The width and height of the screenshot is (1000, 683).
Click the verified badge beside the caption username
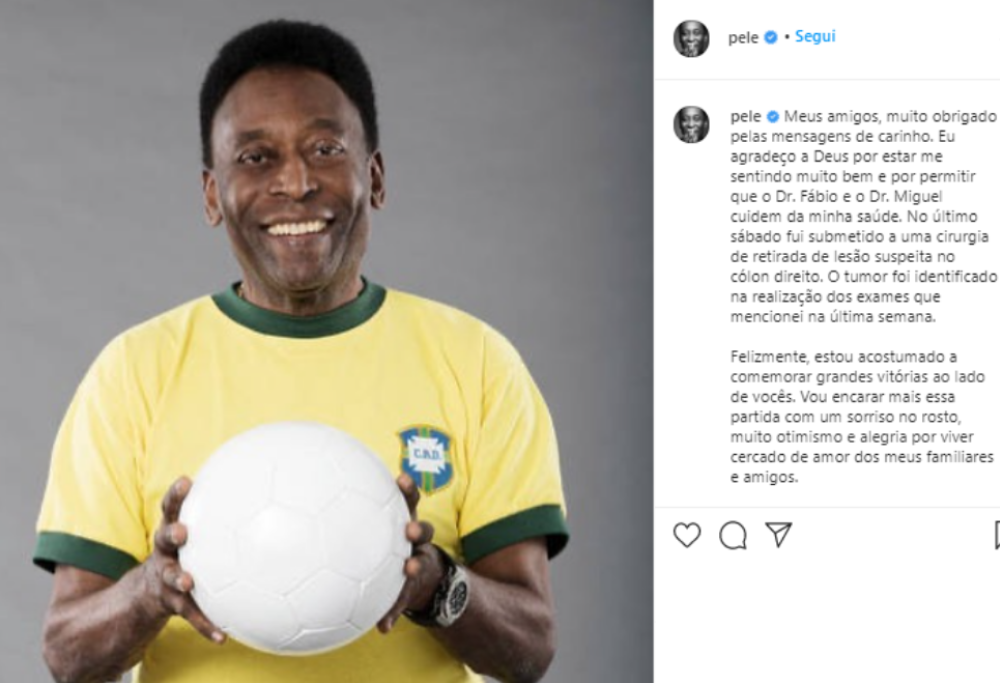772,117
